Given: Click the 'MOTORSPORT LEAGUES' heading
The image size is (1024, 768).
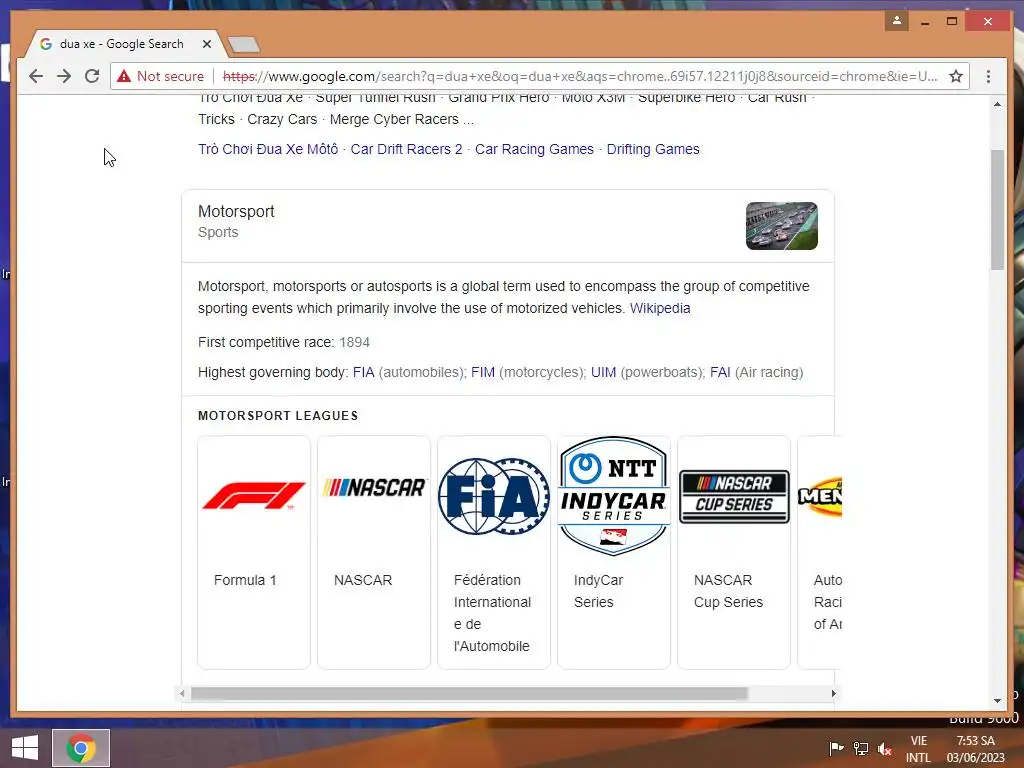Looking at the screenshot, I should [x=278, y=416].
